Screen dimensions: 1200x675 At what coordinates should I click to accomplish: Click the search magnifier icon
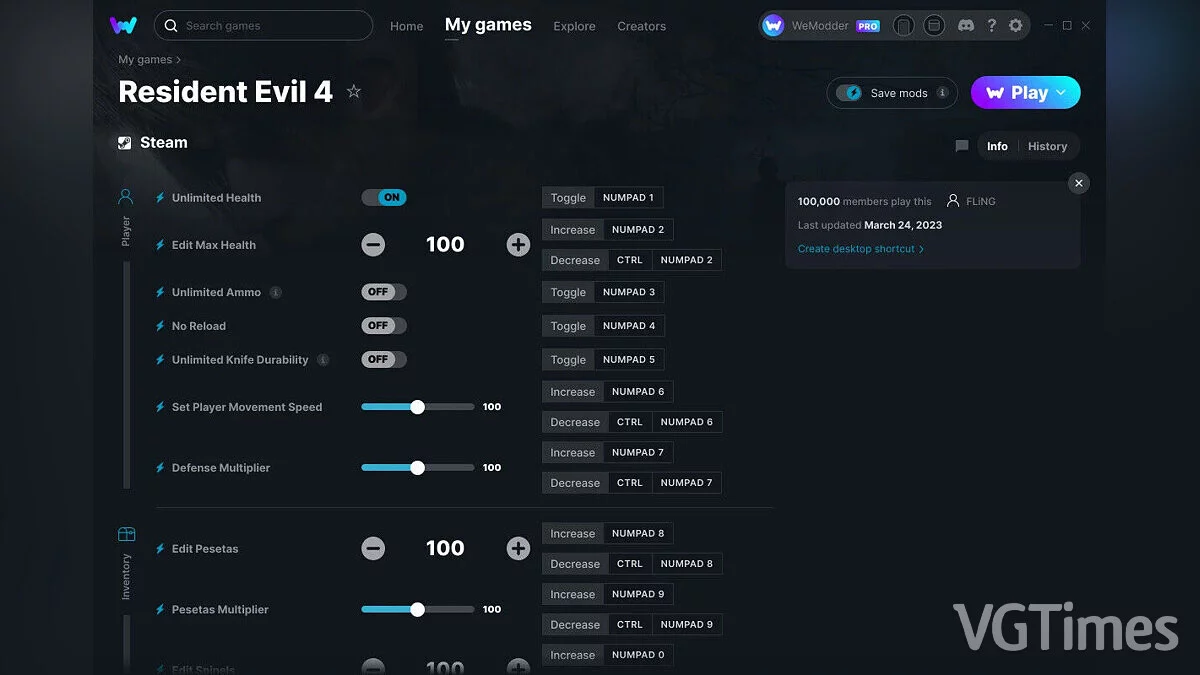171,25
